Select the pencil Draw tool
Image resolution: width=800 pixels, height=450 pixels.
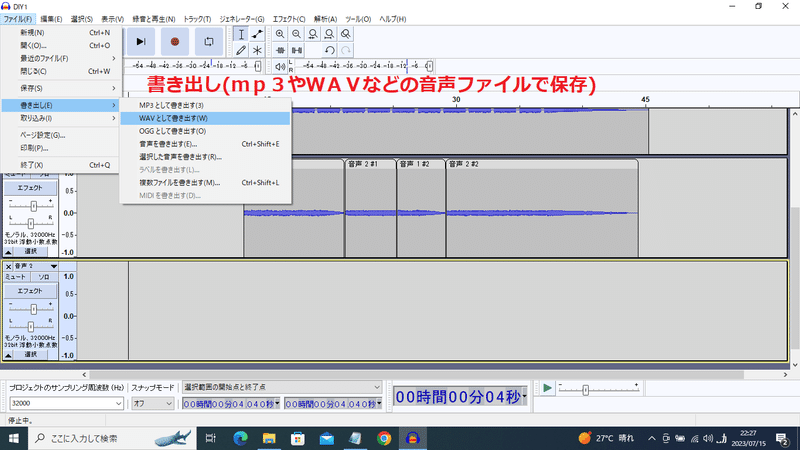(x=241, y=50)
